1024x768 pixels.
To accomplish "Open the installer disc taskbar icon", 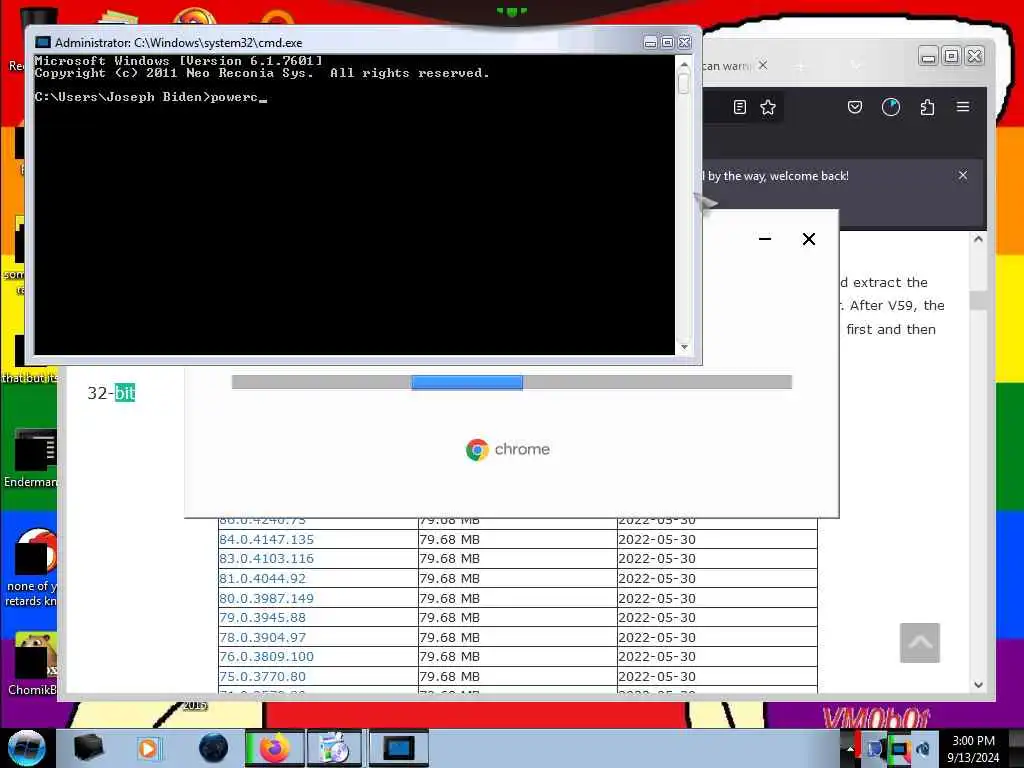I will tap(335, 748).
